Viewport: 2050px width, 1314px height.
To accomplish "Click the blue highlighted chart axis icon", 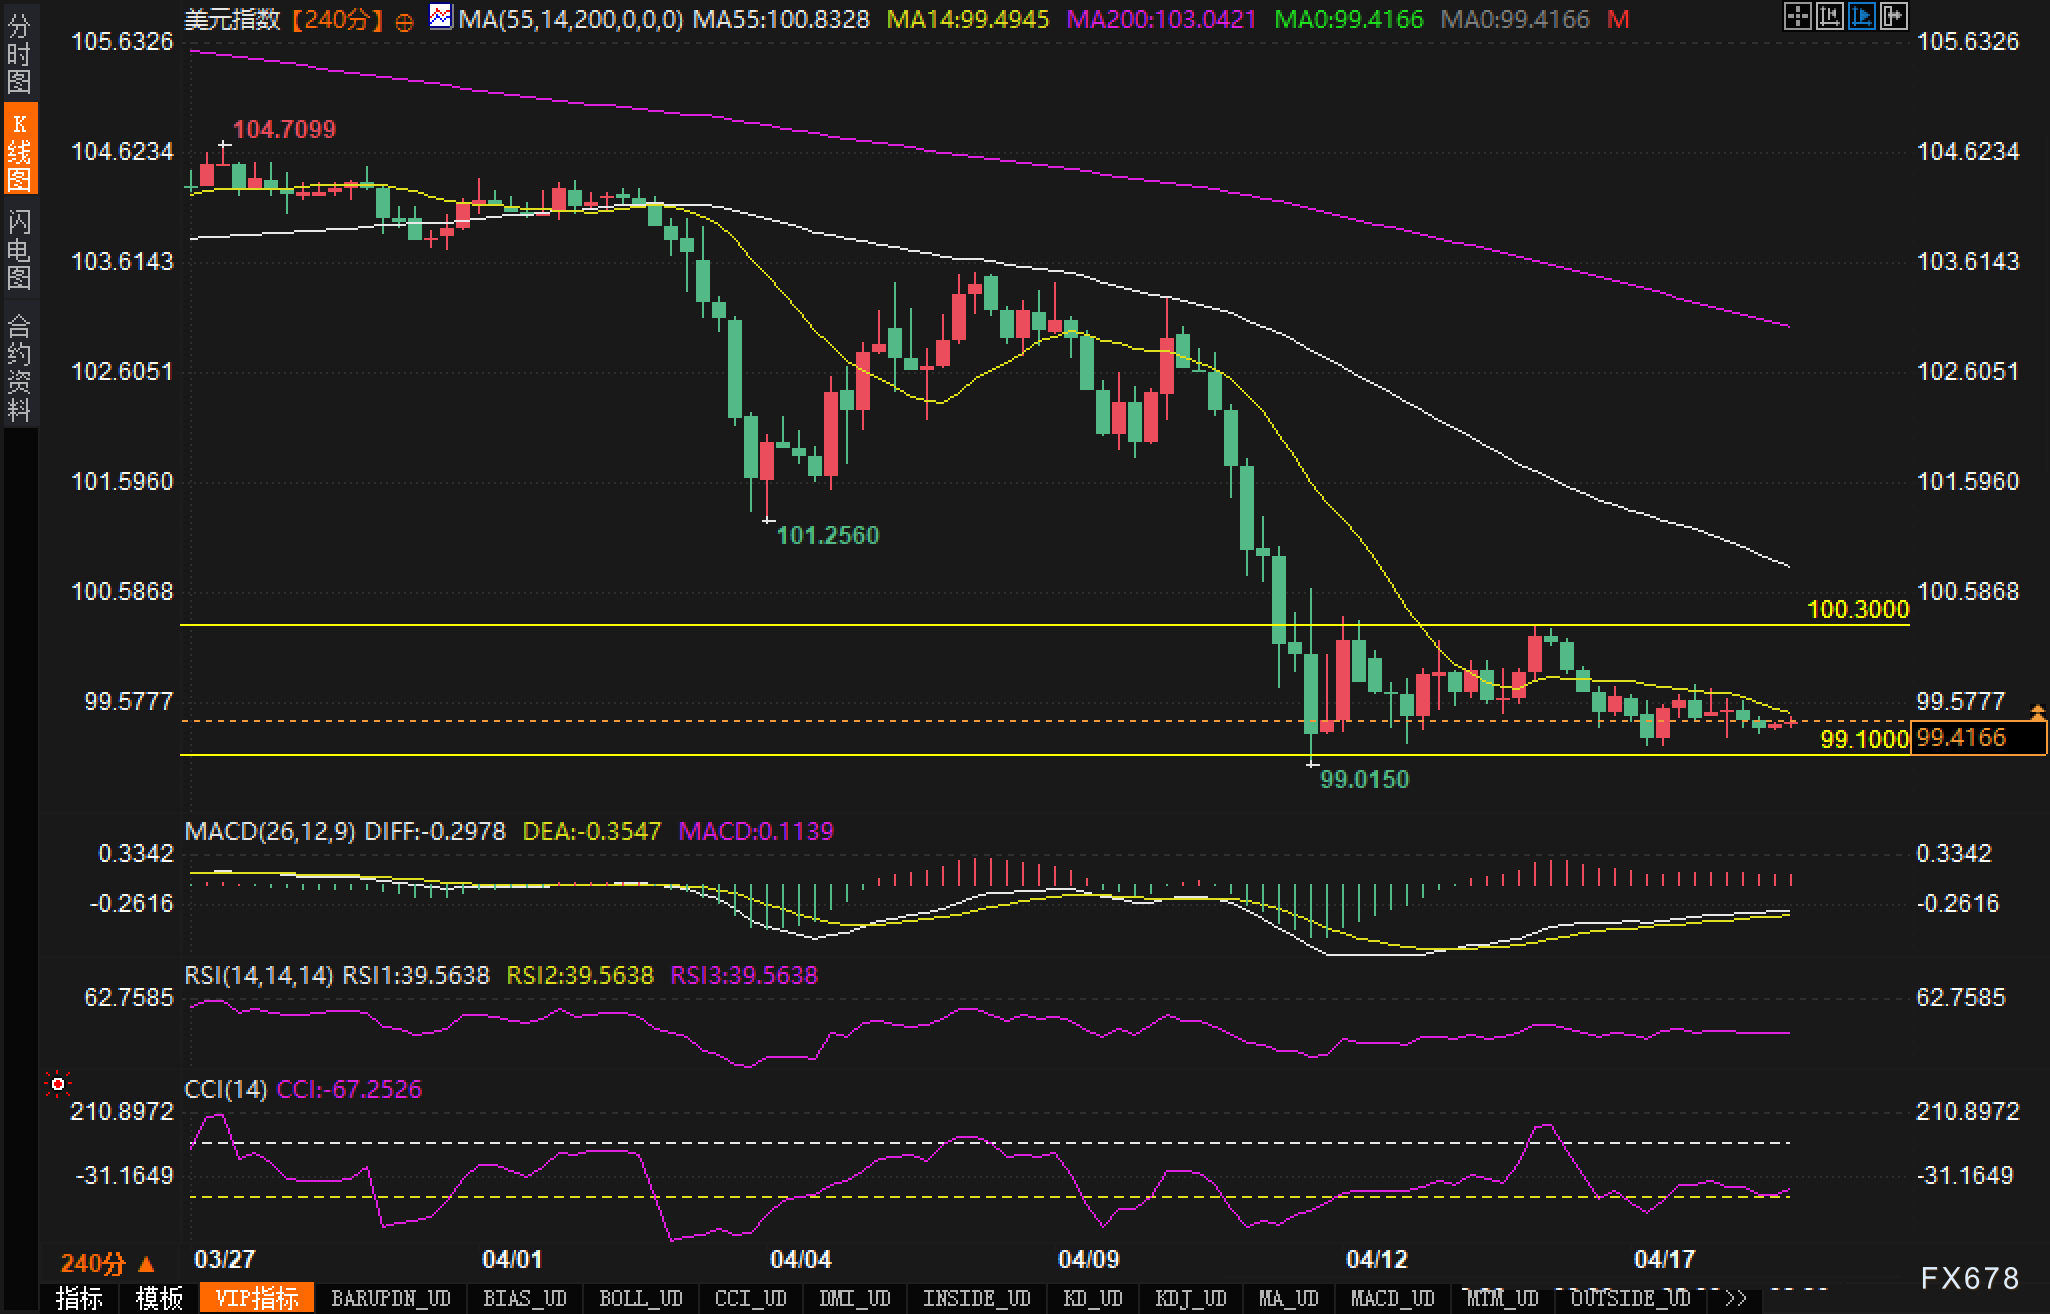I will coord(1861,16).
